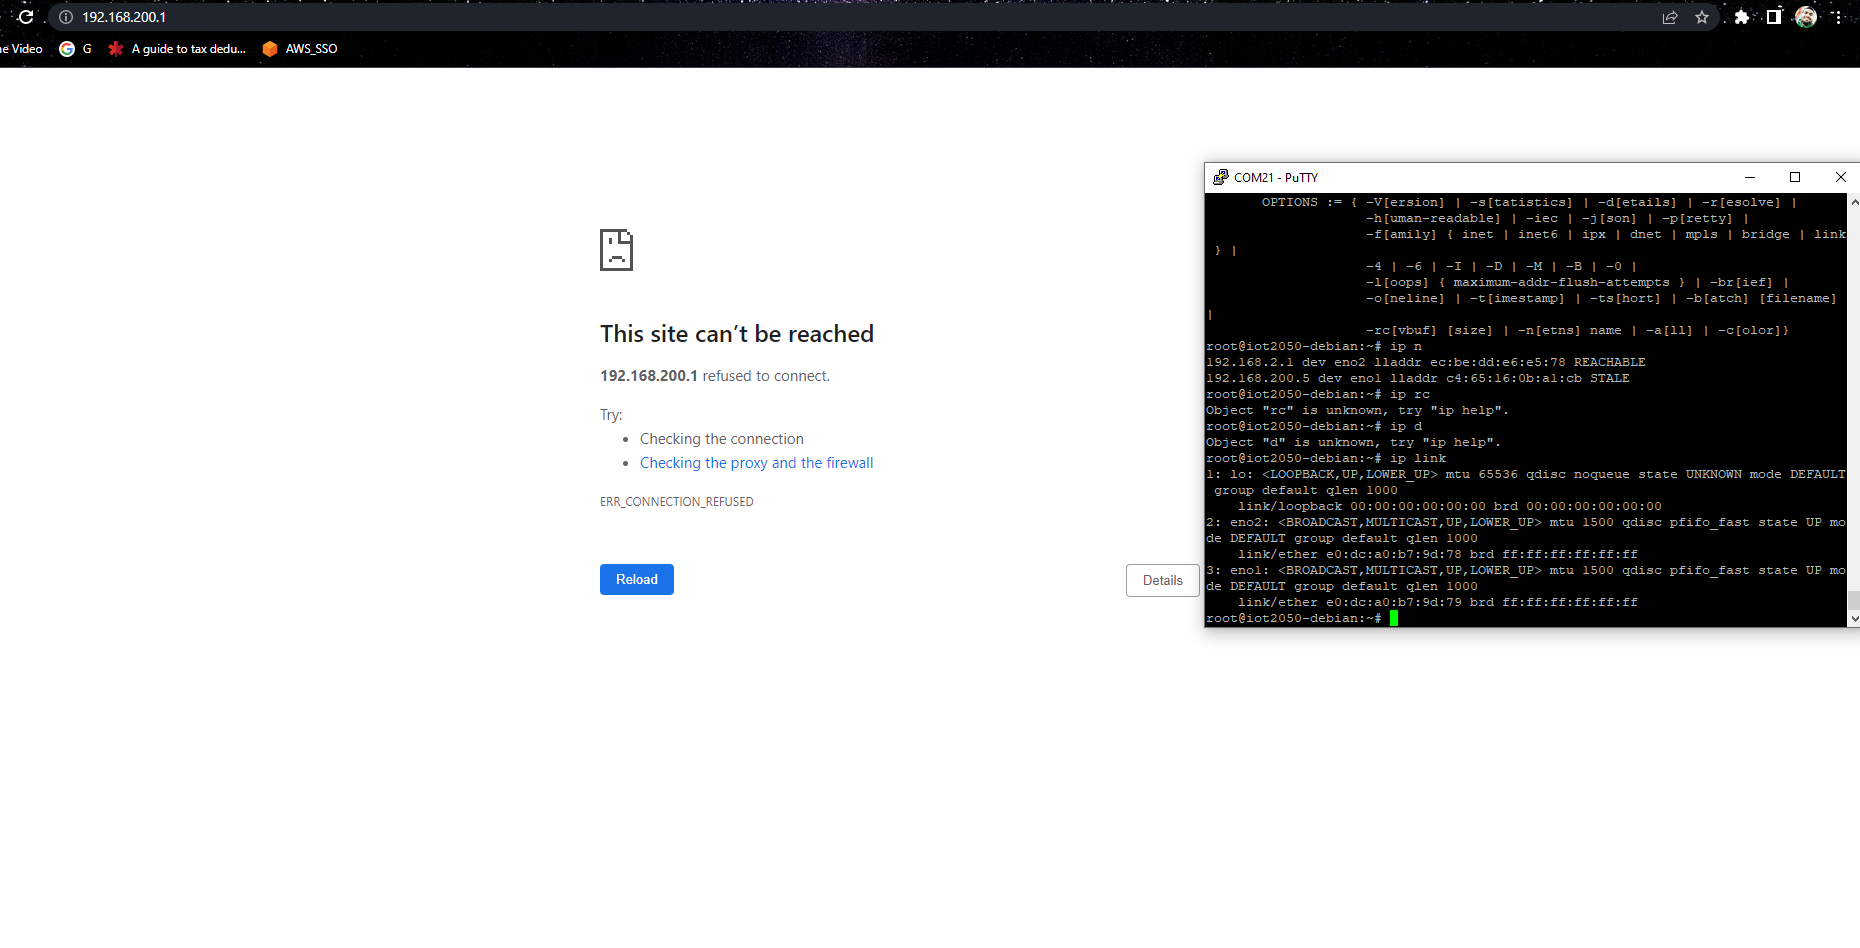1860x948 pixels.
Task: Open the bookmark ending in 'Video'
Action: pyautogui.click(x=21, y=49)
